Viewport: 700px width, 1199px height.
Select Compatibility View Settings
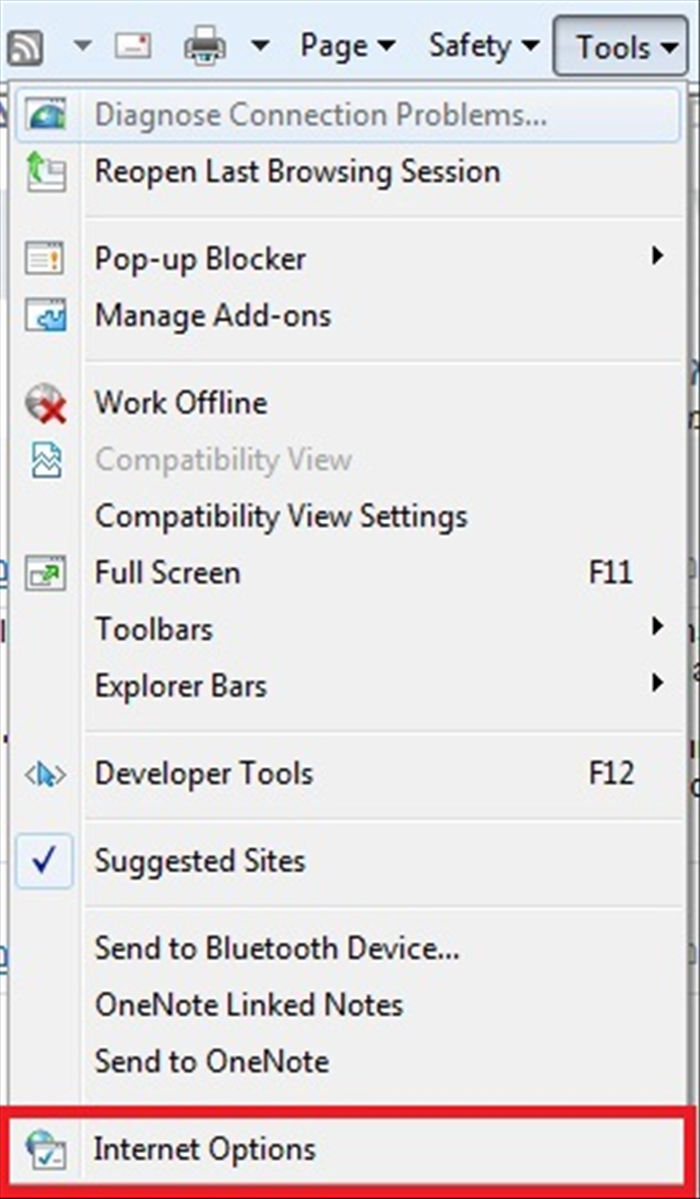click(x=281, y=516)
